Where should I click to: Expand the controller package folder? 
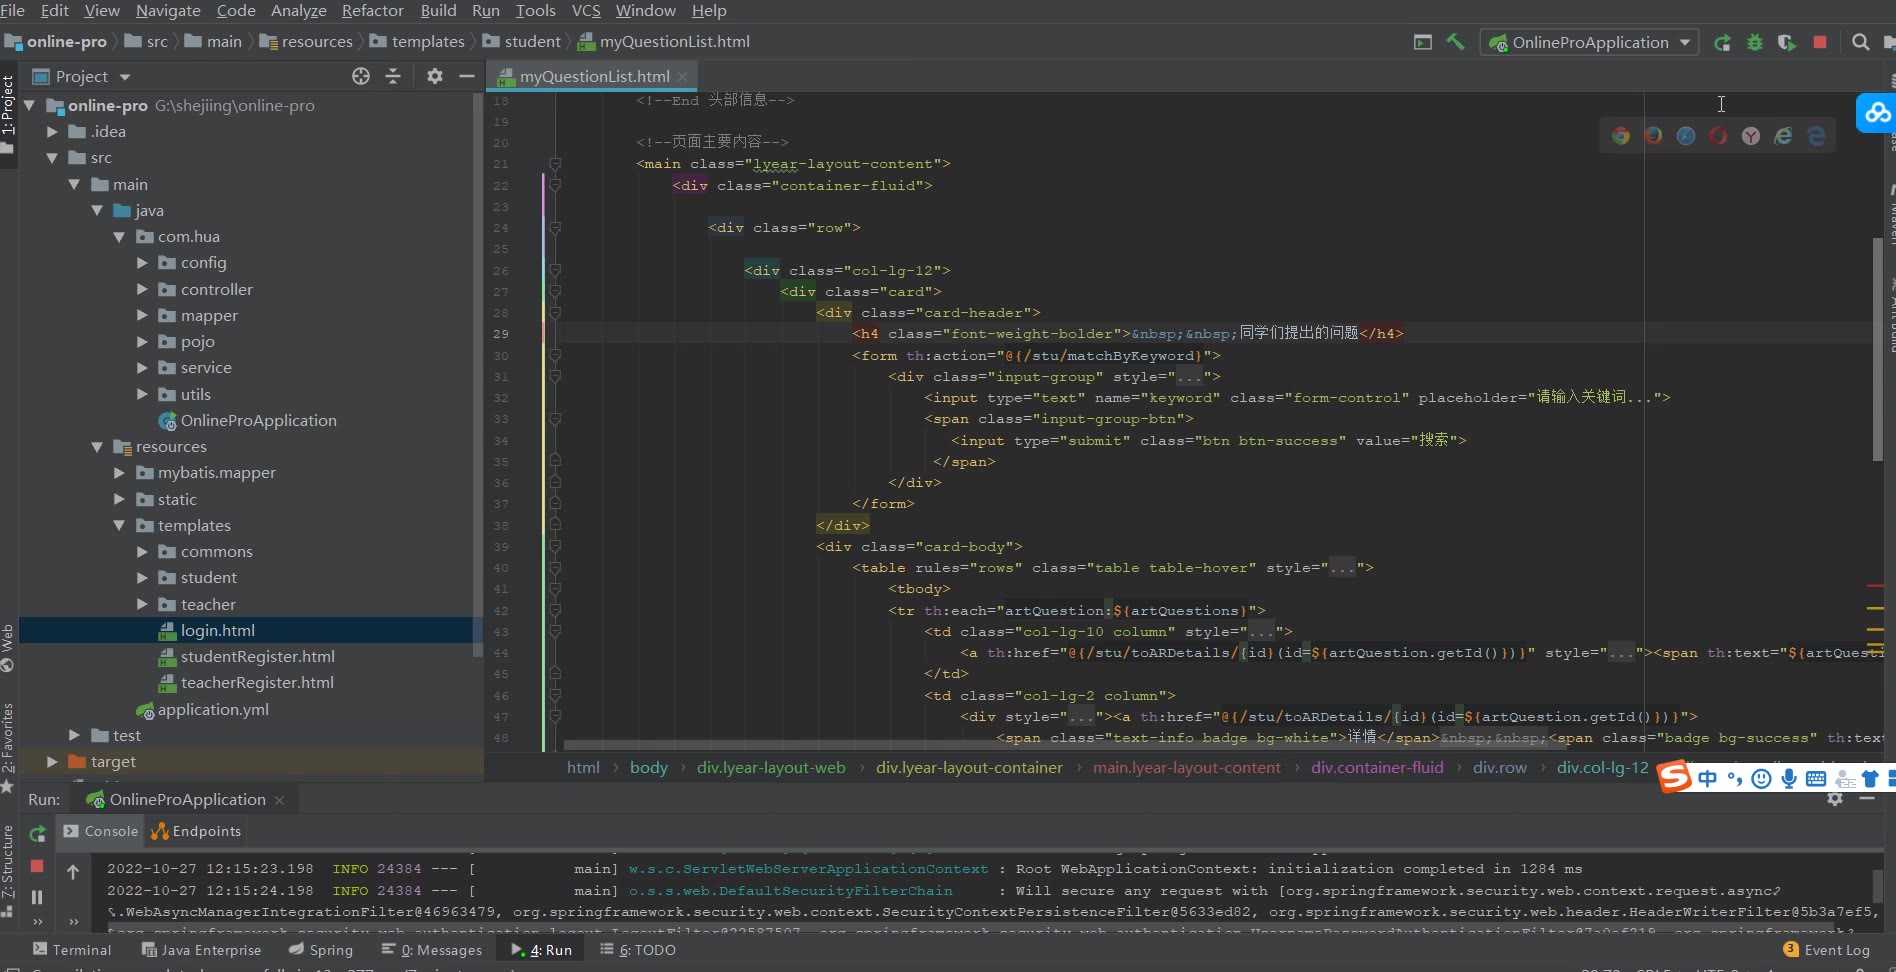[142, 289]
